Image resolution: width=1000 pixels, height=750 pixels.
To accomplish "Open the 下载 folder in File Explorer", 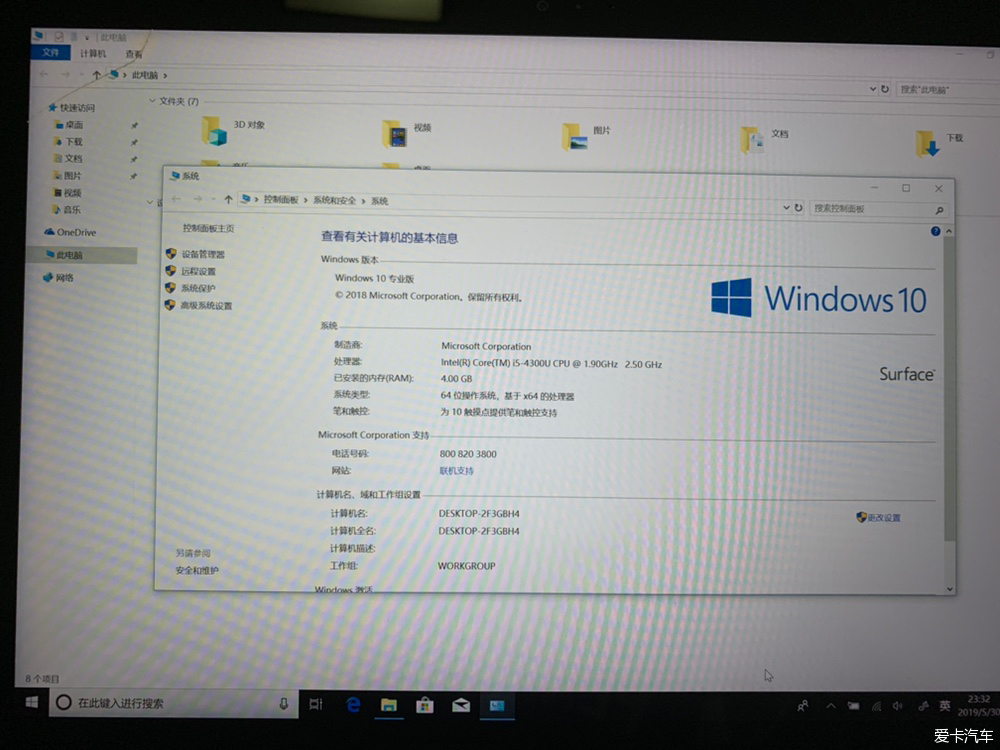I will (x=939, y=143).
